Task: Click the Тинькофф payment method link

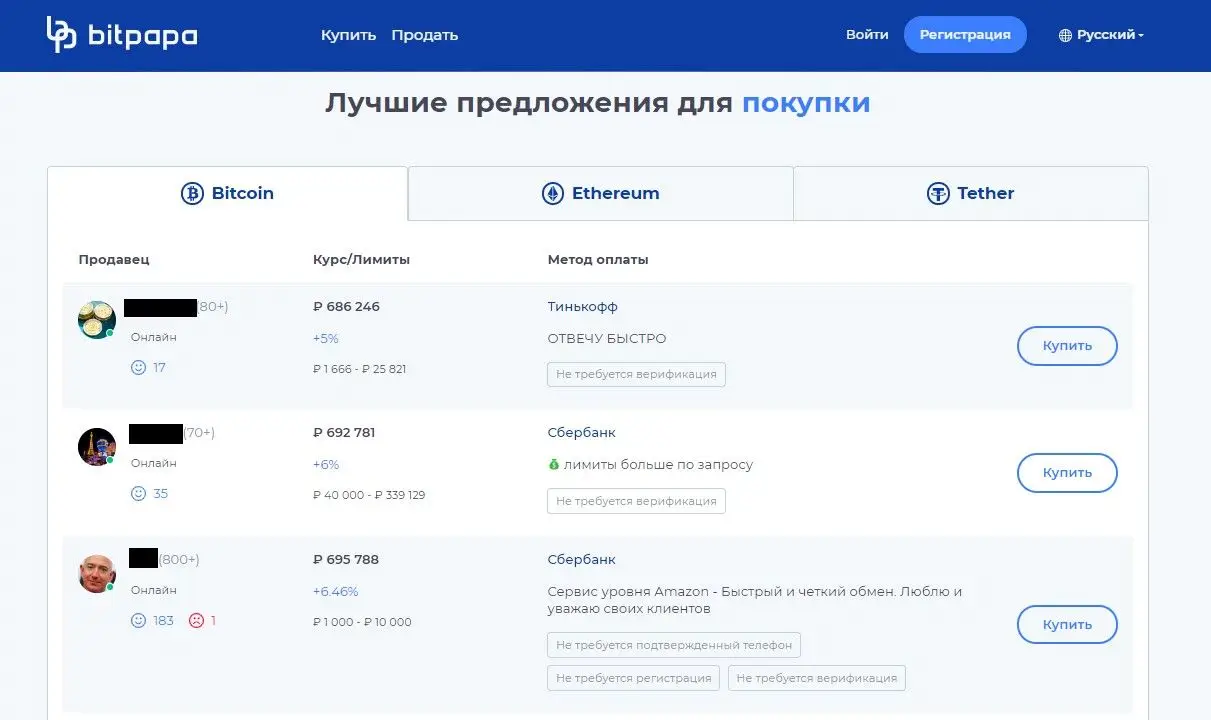Action: click(x=583, y=307)
